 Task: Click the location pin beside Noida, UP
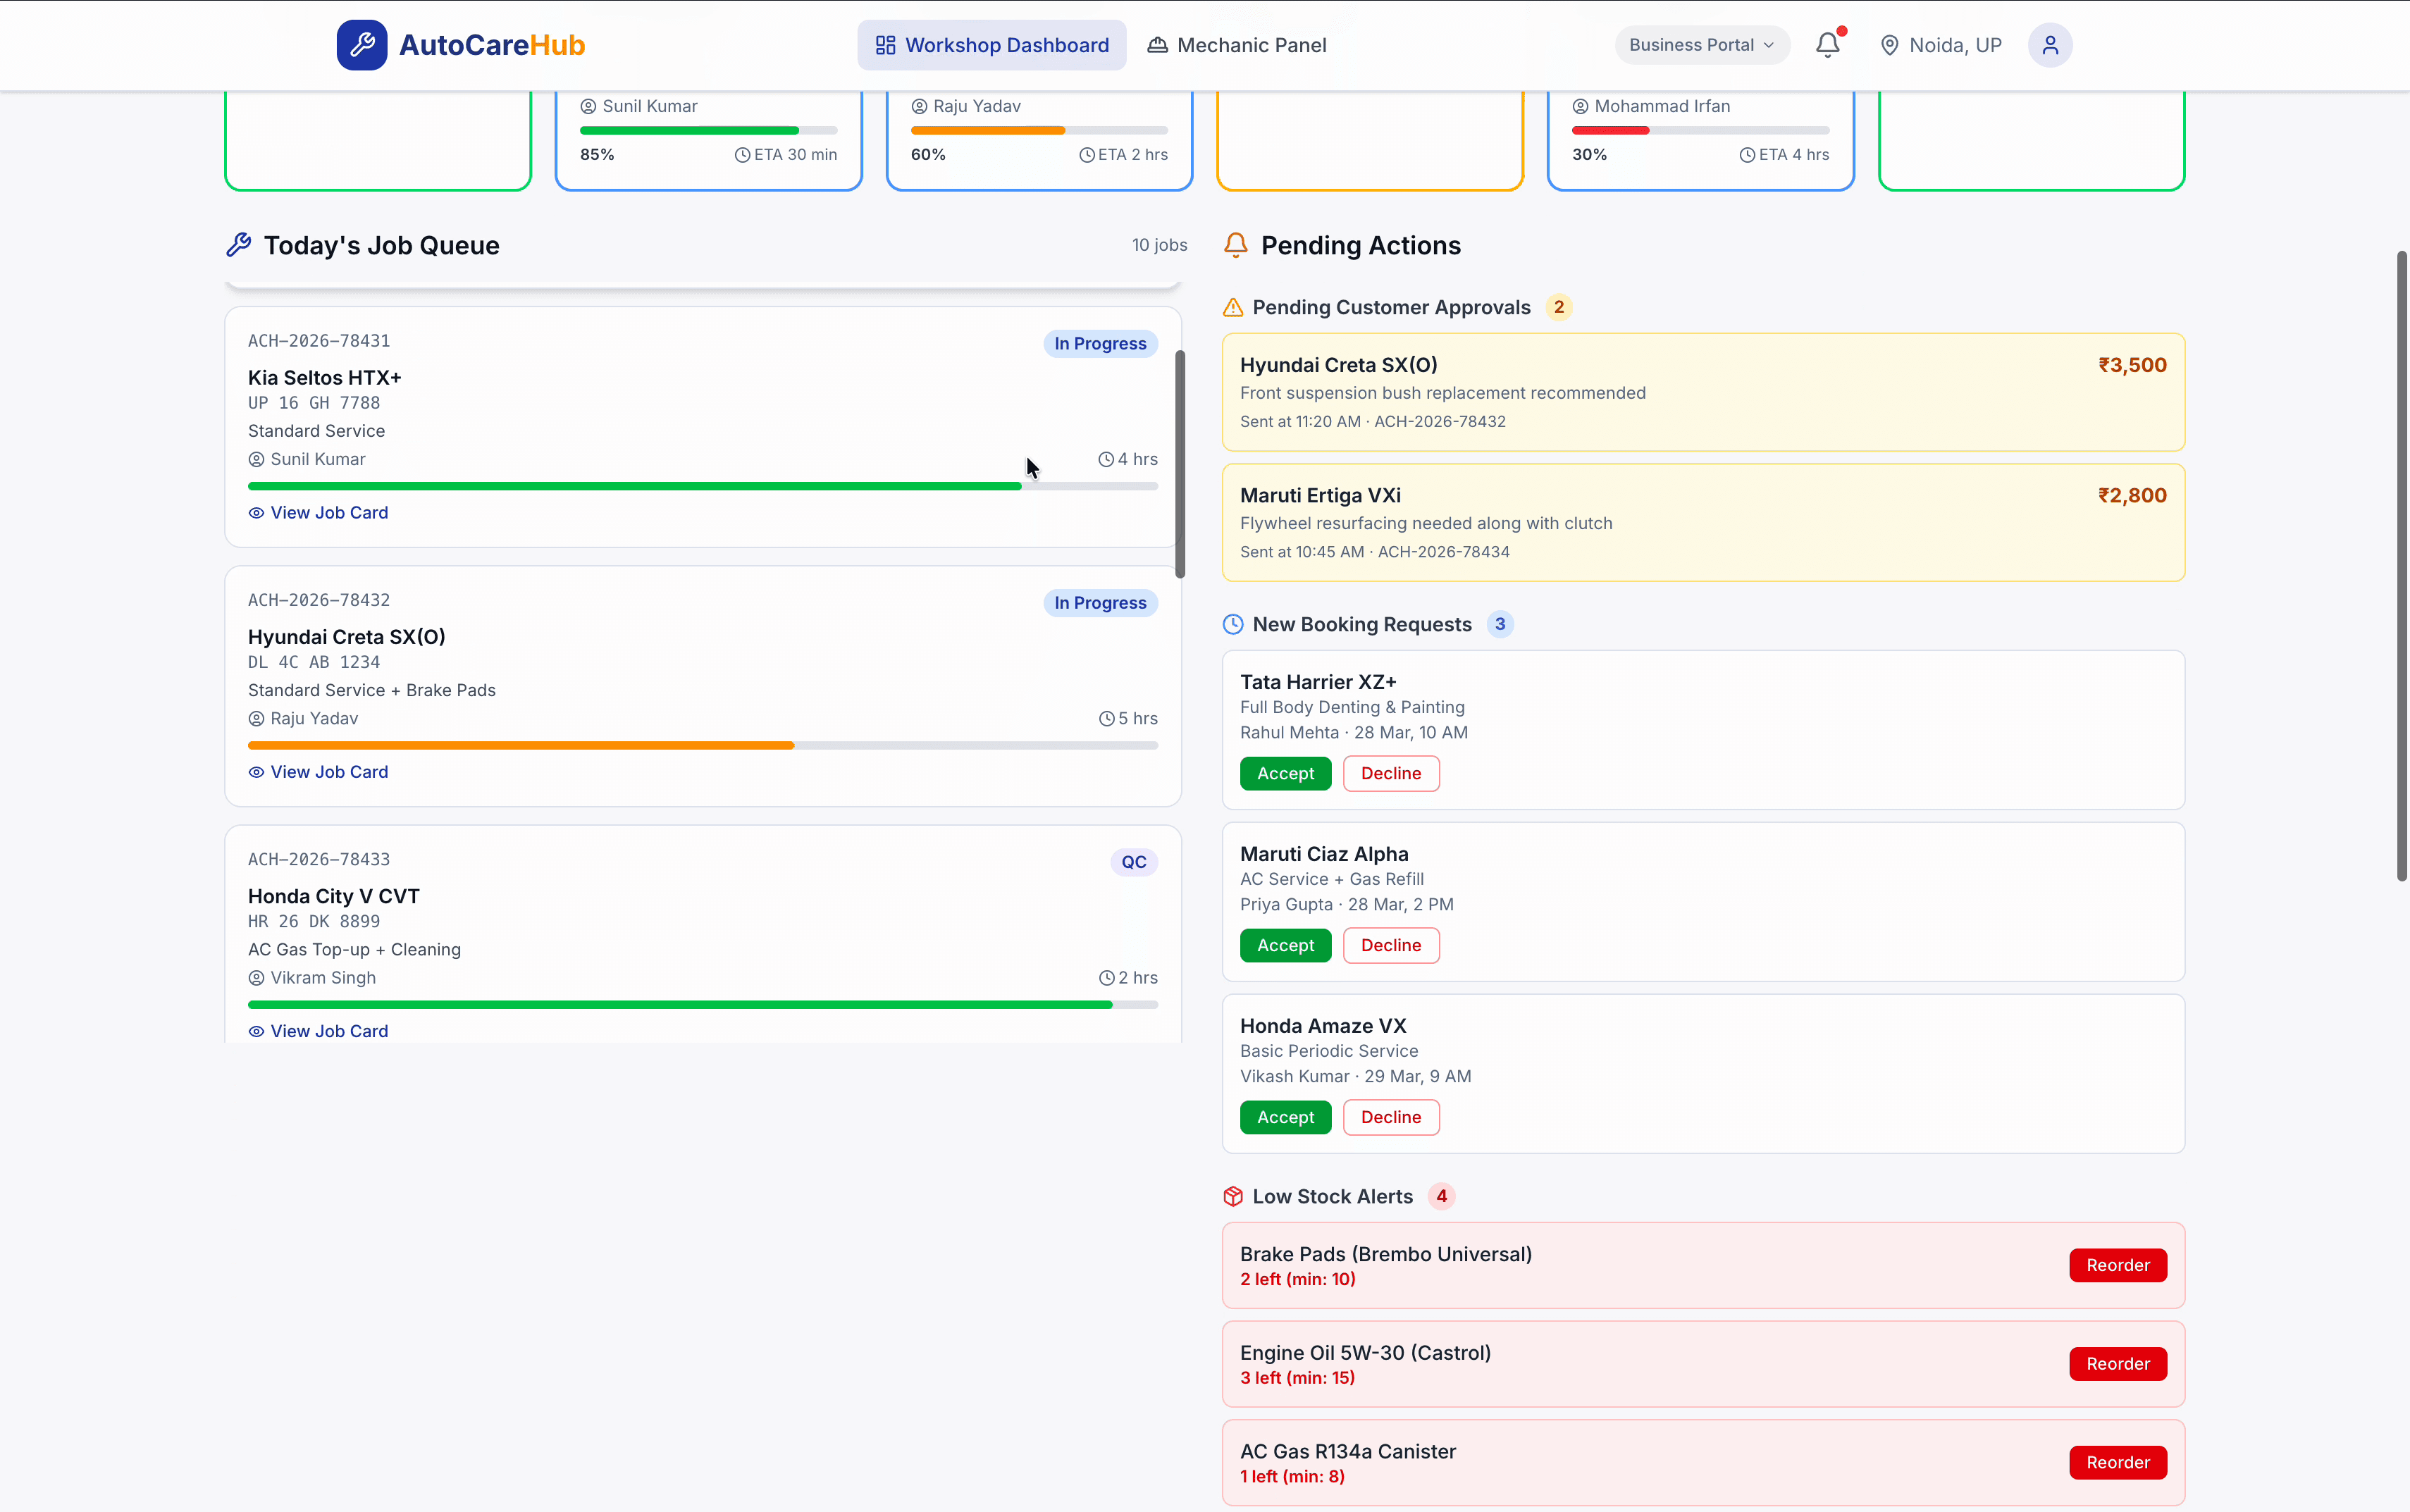(1889, 44)
